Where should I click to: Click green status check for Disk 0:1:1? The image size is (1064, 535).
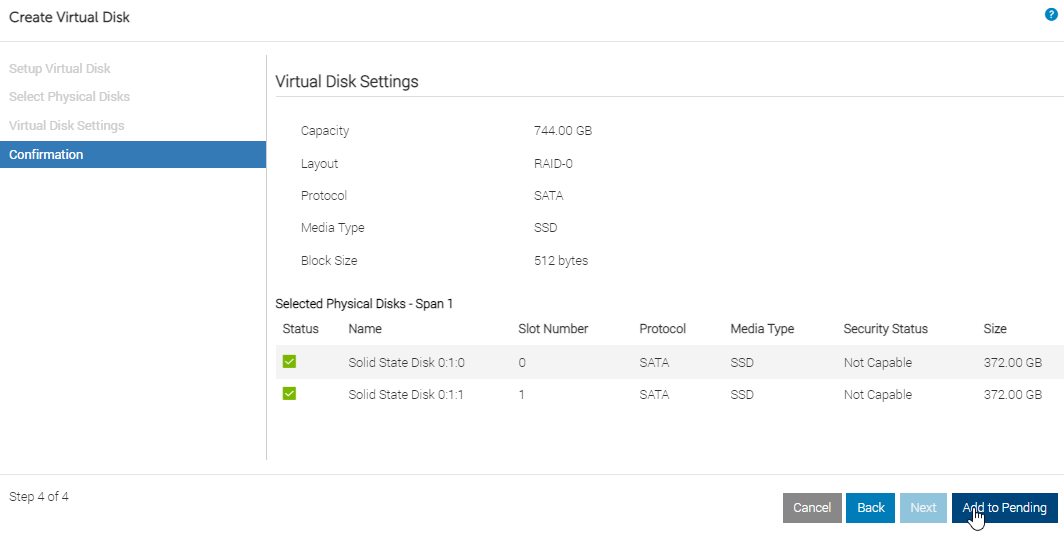pyautogui.click(x=290, y=394)
